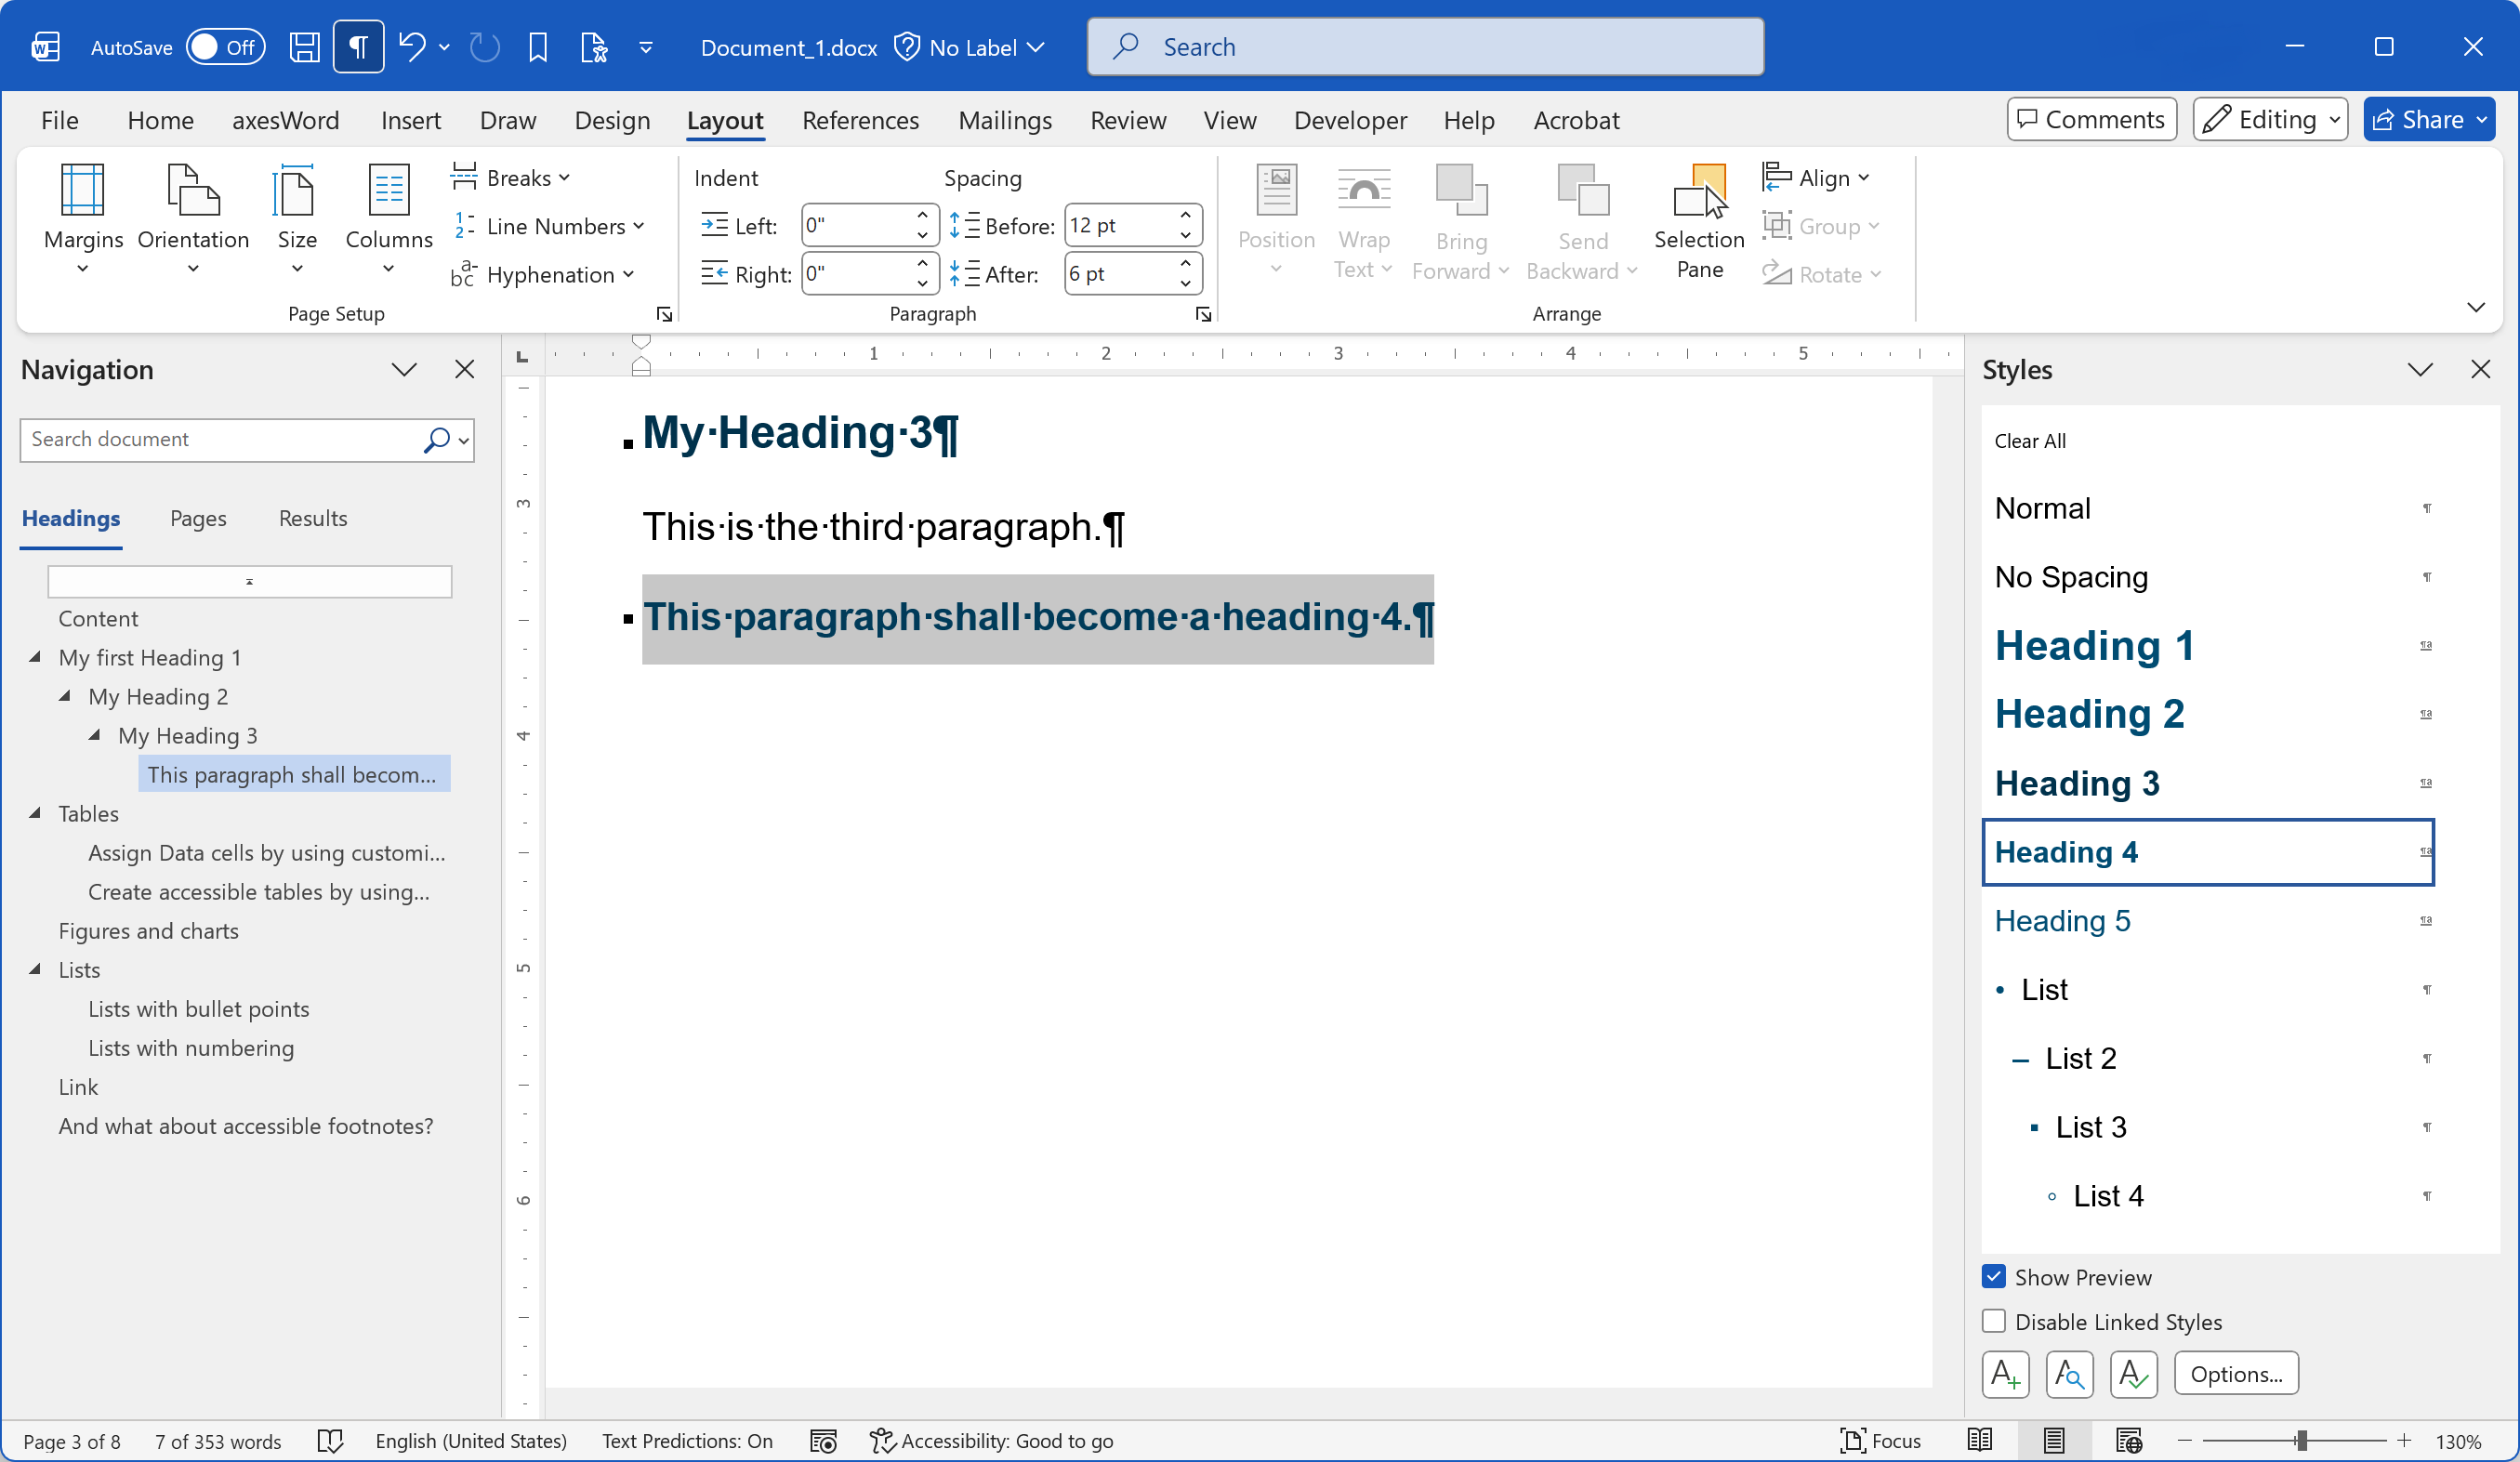Apply the No Spacing style
Image resolution: width=2520 pixels, height=1462 pixels.
point(2208,577)
